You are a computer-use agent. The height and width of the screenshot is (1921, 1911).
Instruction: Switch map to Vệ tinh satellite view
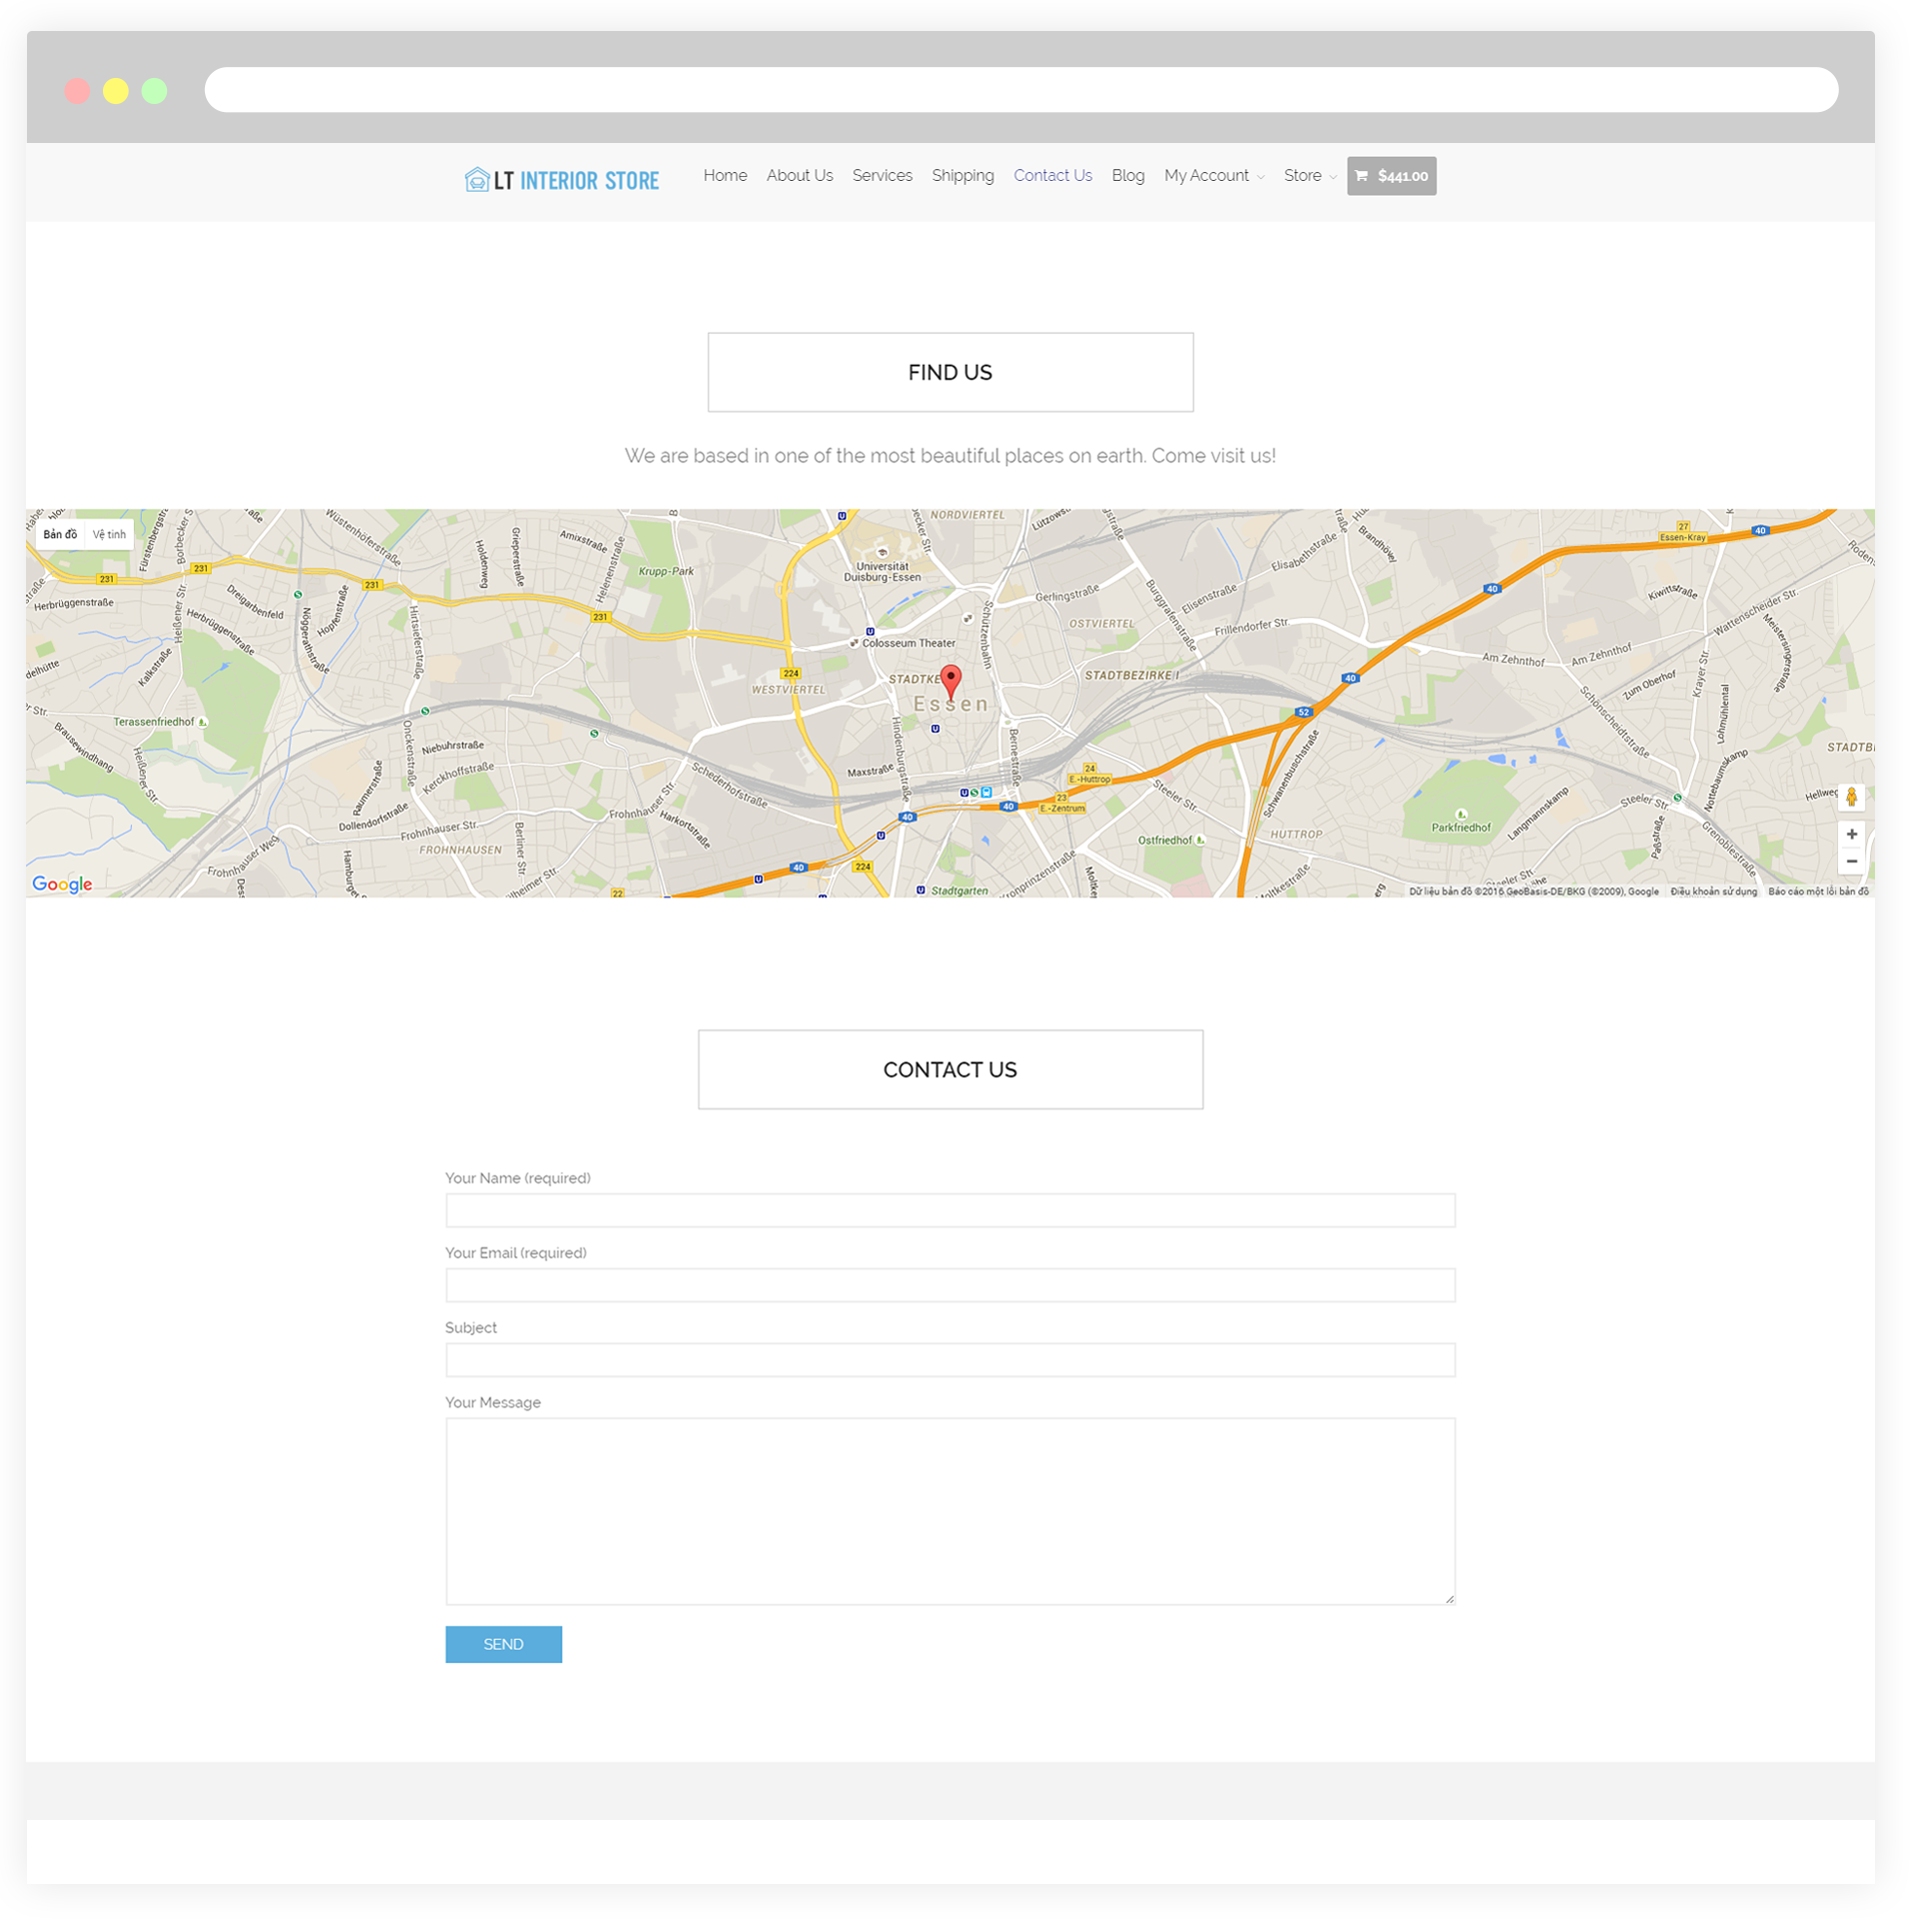pos(109,535)
